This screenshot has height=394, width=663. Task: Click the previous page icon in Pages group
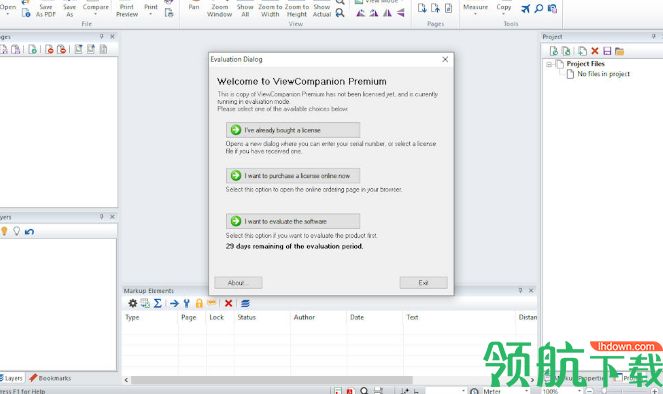point(435,8)
